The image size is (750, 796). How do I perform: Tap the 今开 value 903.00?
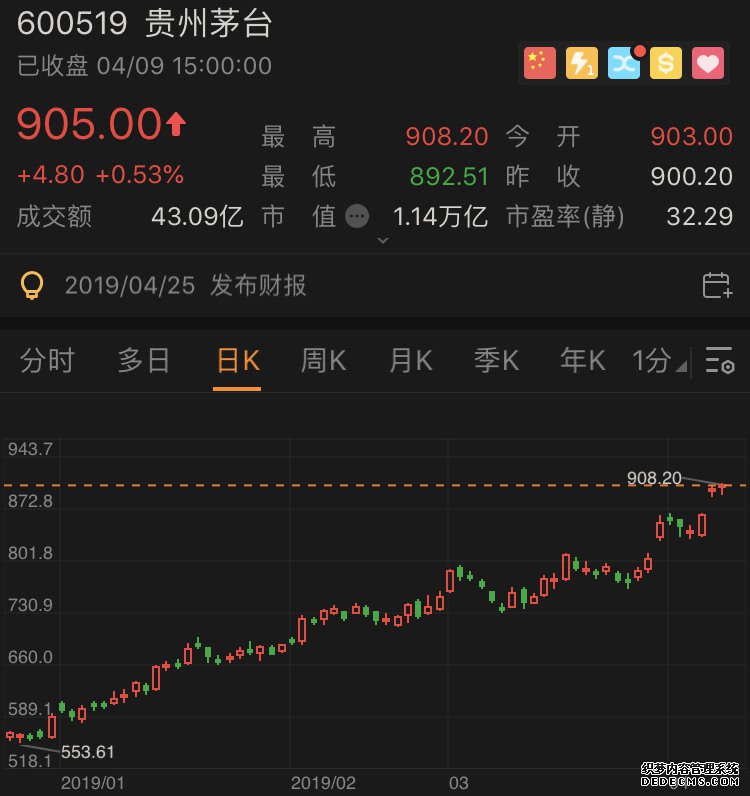coord(692,136)
